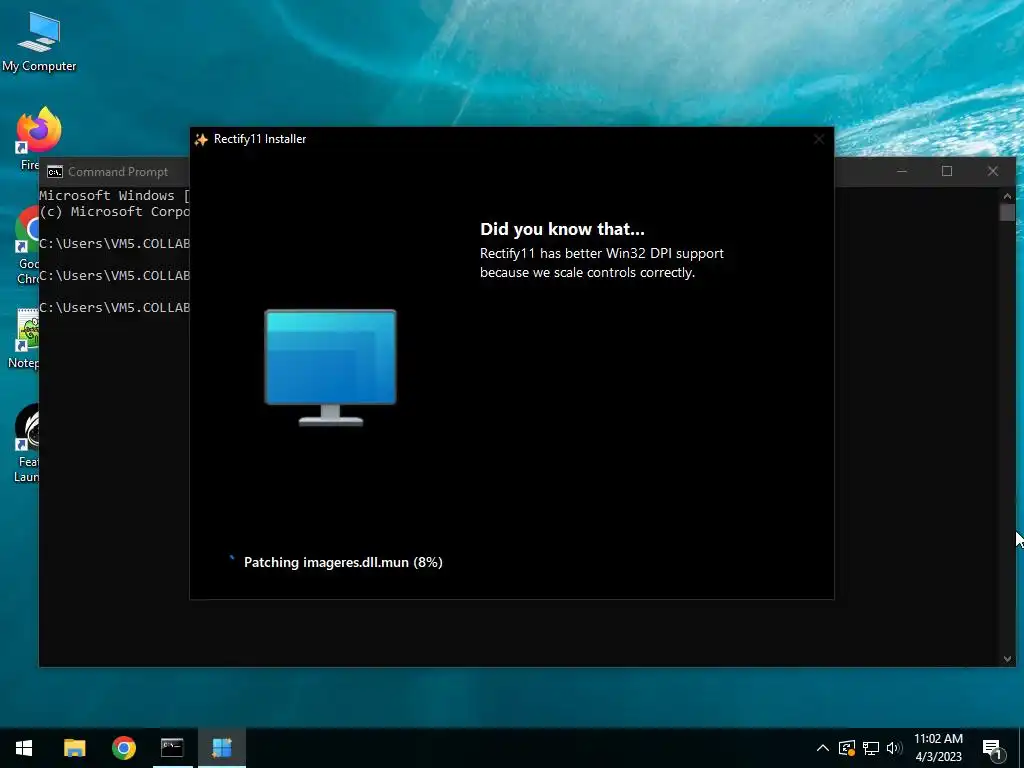
Task: Open the Google Chrome desktop shortcut
Action: coord(26,246)
